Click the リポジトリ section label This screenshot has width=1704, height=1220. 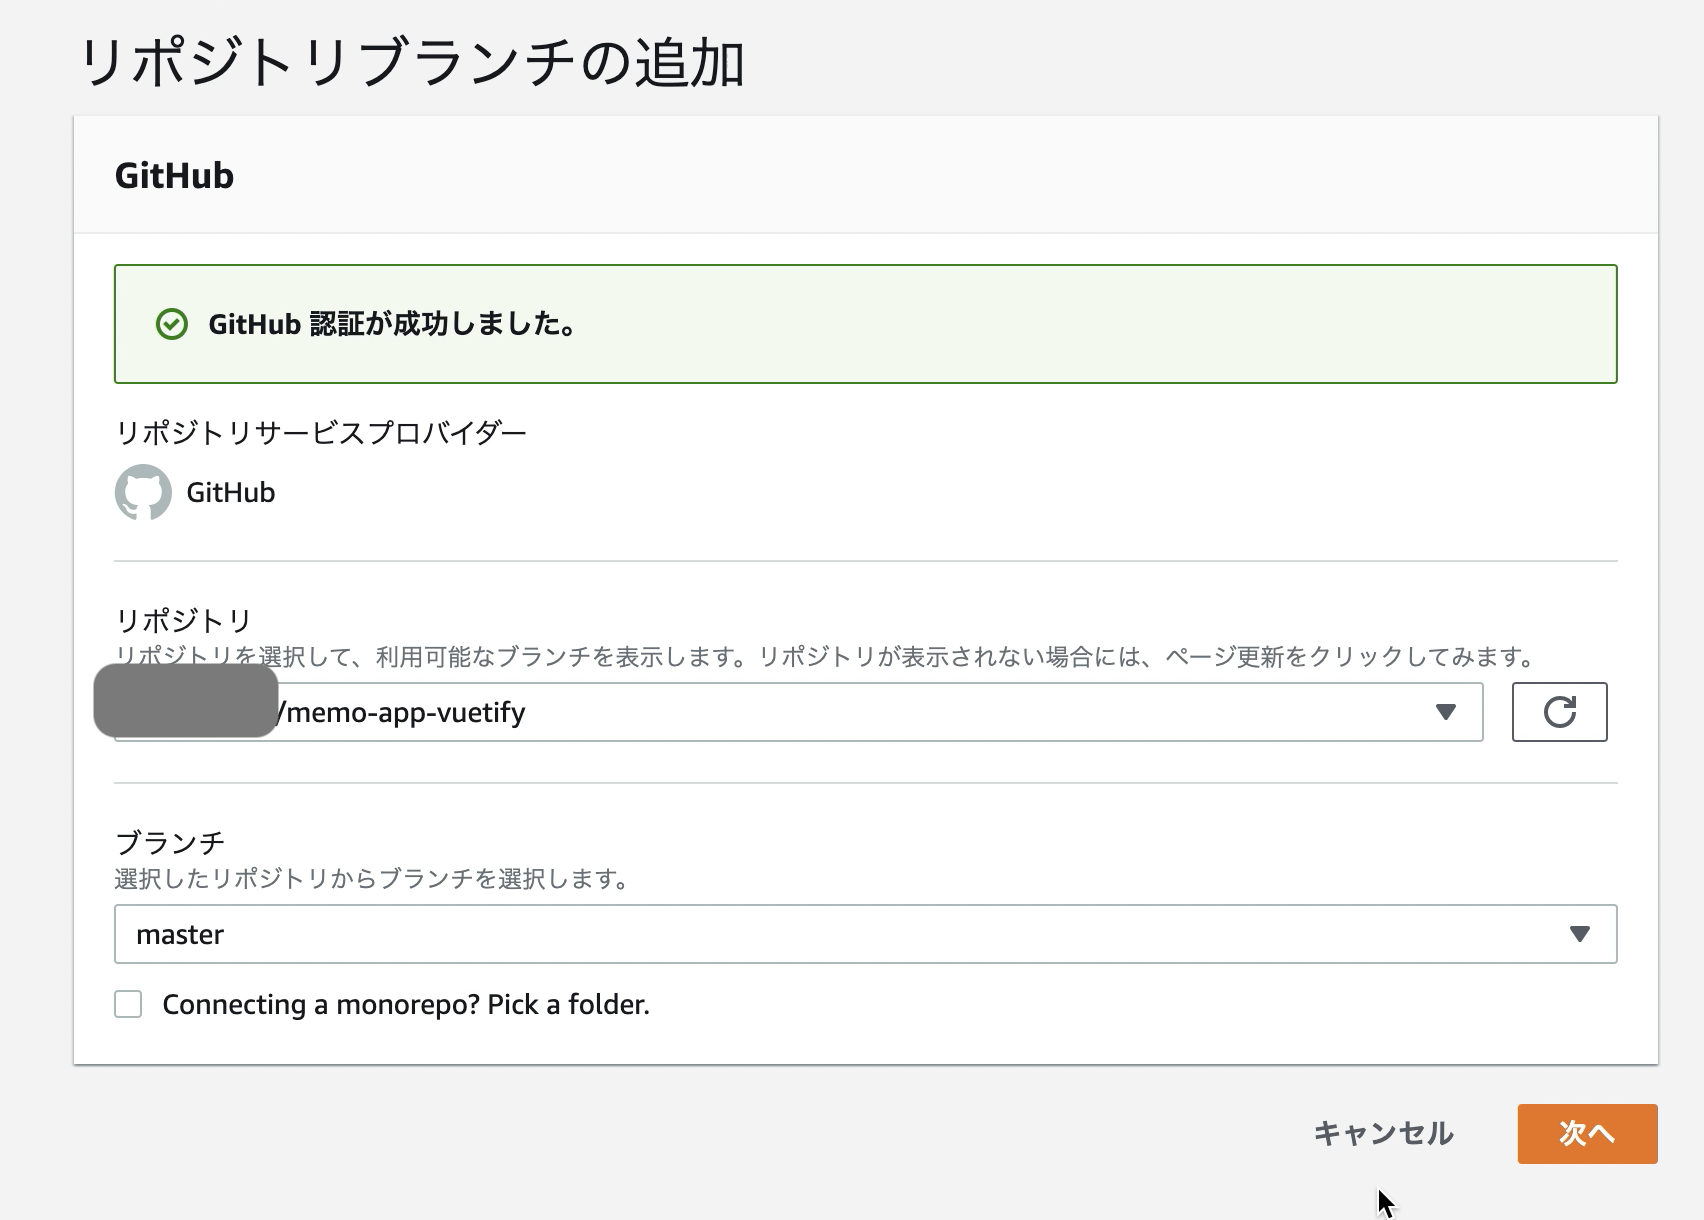[x=184, y=621]
